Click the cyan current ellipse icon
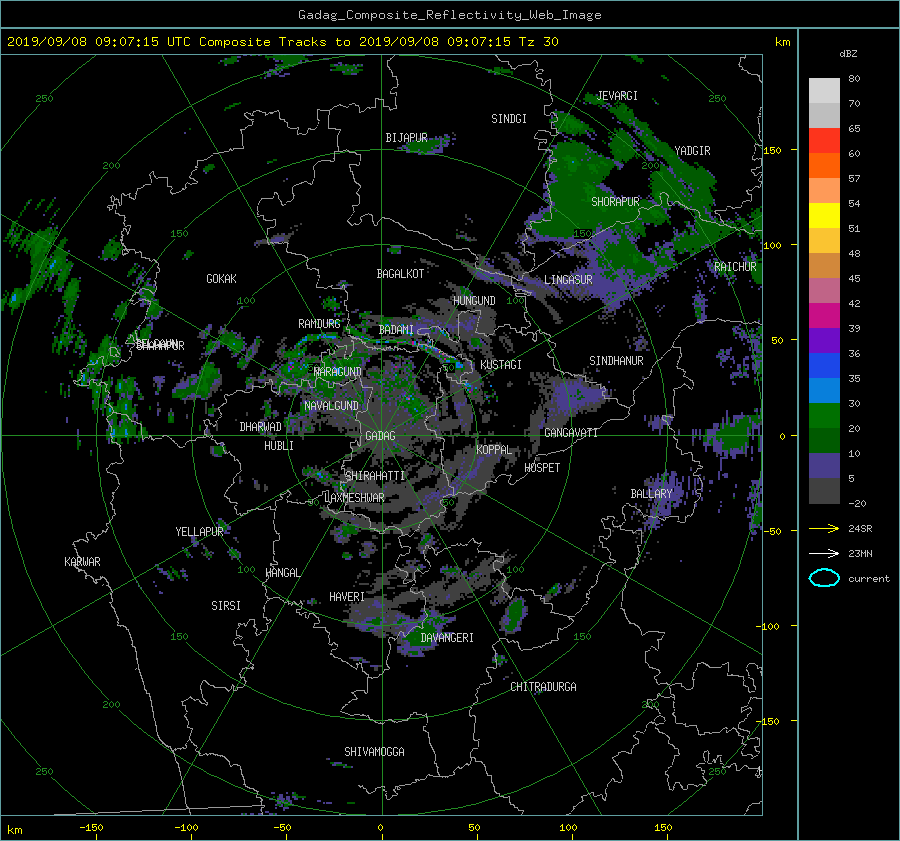 click(824, 578)
